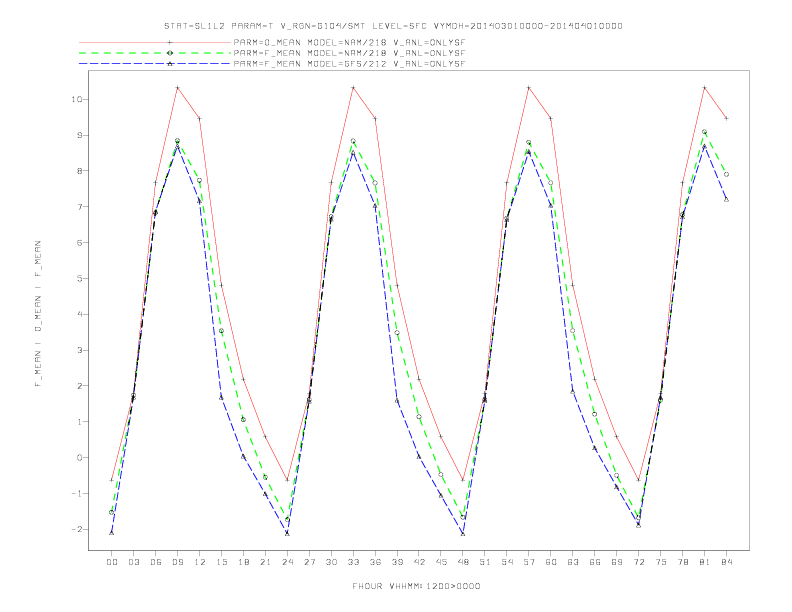792x612 pixels.
Task: Click y-axis tick label -2
Action: [76, 529]
